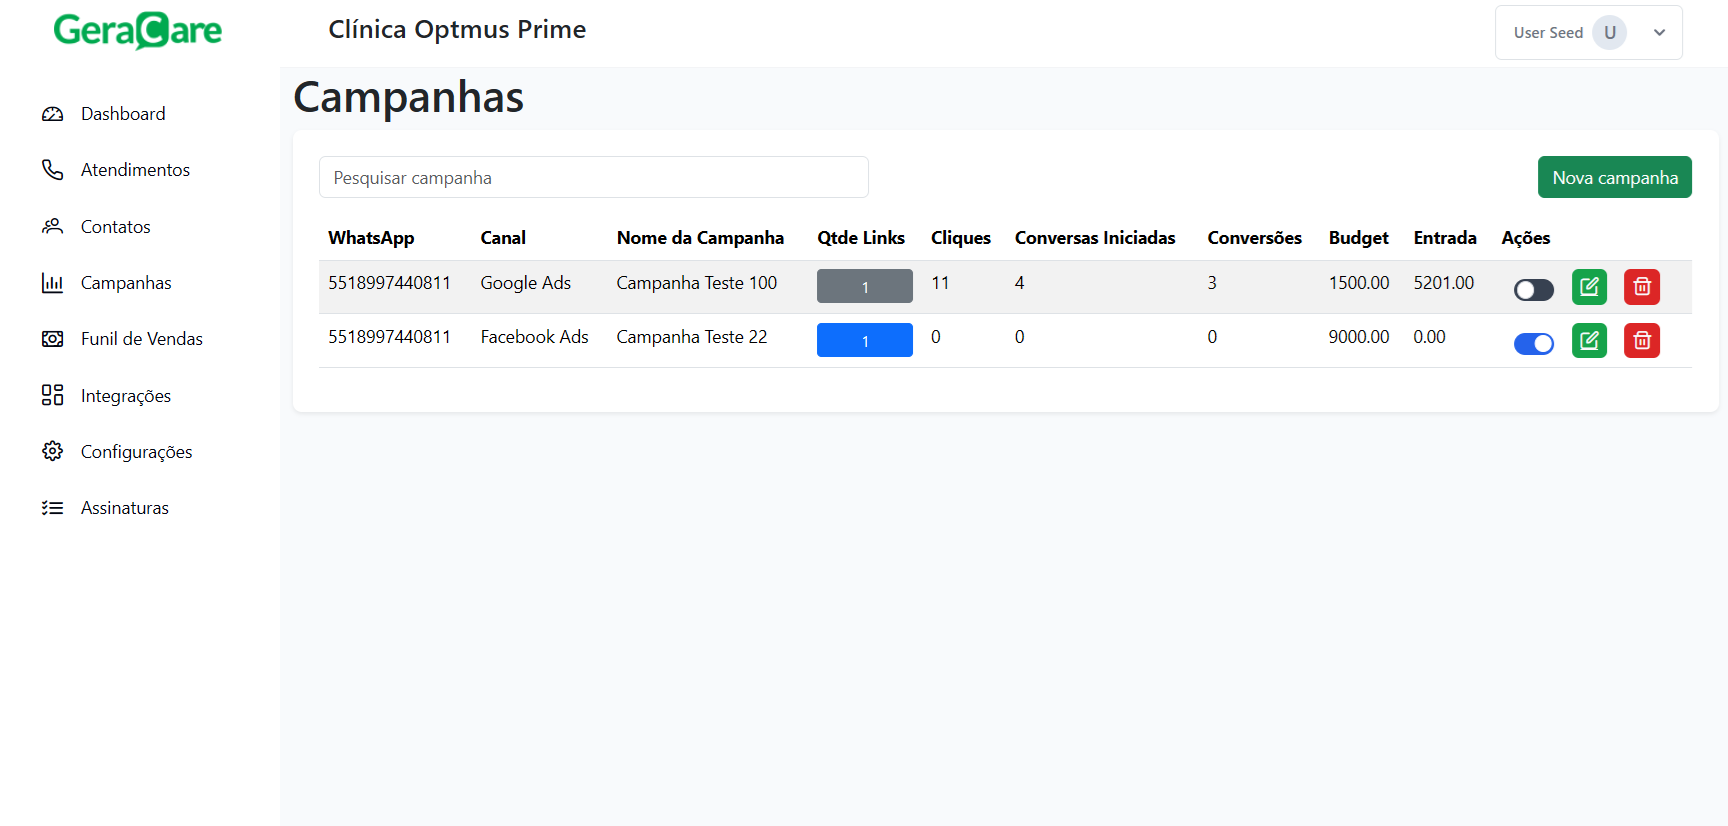Click the gray links badge for Google Ads

(x=864, y=287)
